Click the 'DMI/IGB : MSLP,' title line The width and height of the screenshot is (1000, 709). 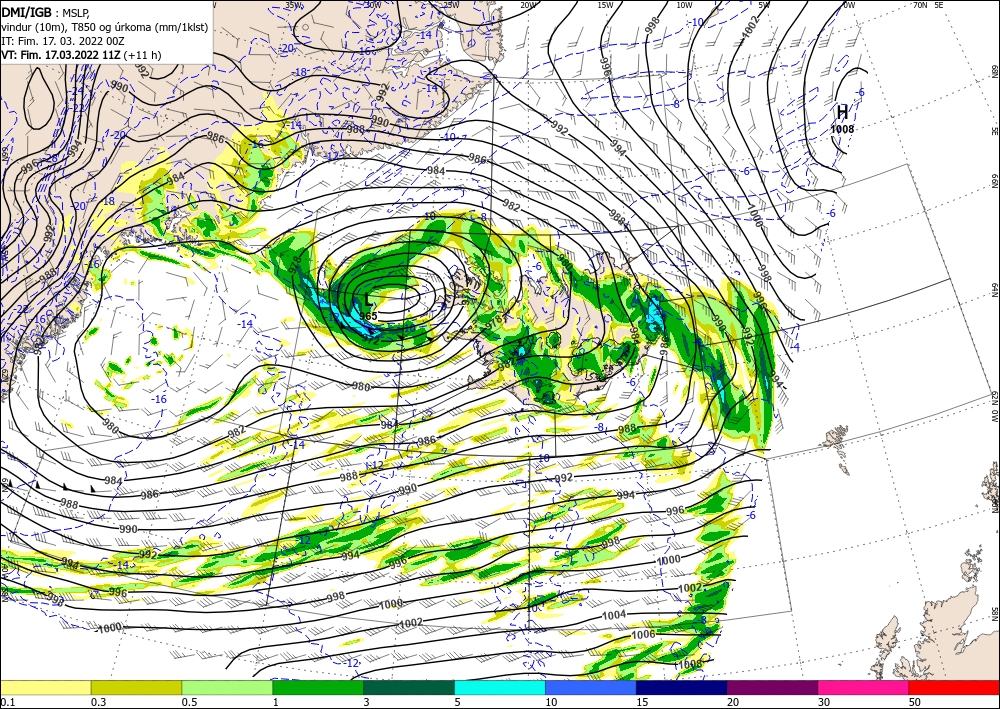click(x=46, y=13)
